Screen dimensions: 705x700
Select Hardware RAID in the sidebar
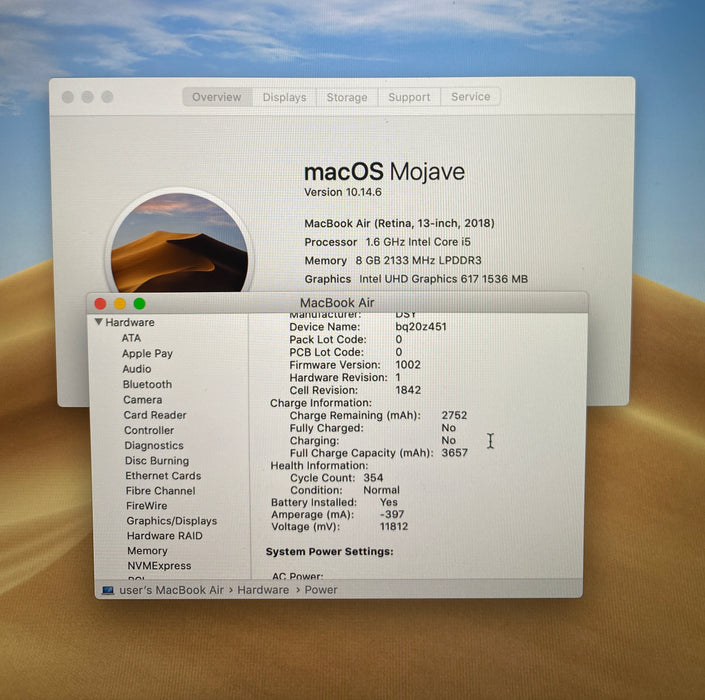[165, 536]
